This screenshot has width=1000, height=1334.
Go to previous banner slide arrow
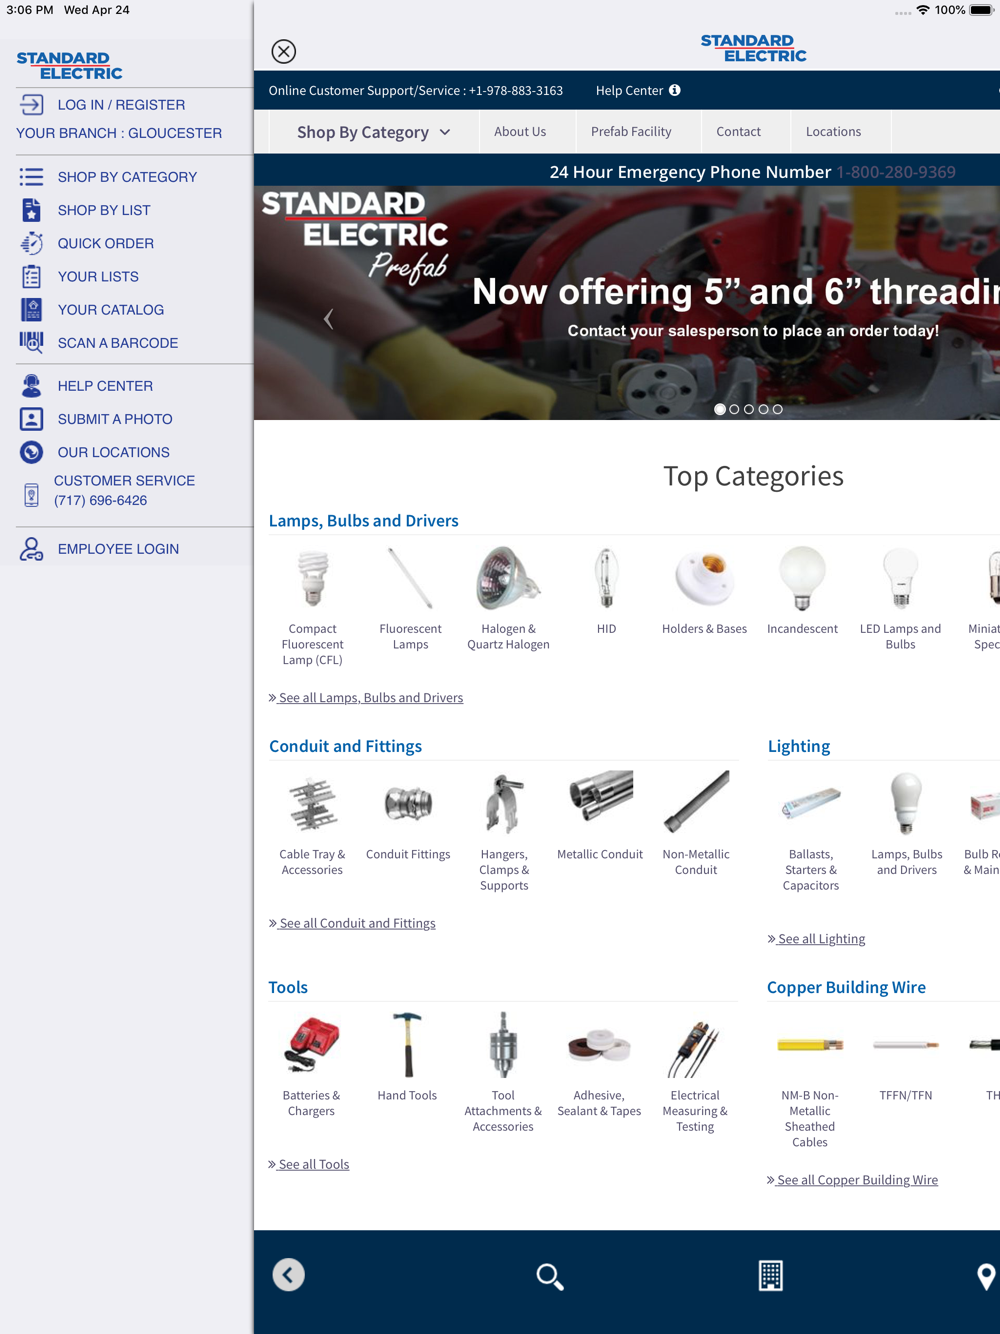tap(328, 319)
